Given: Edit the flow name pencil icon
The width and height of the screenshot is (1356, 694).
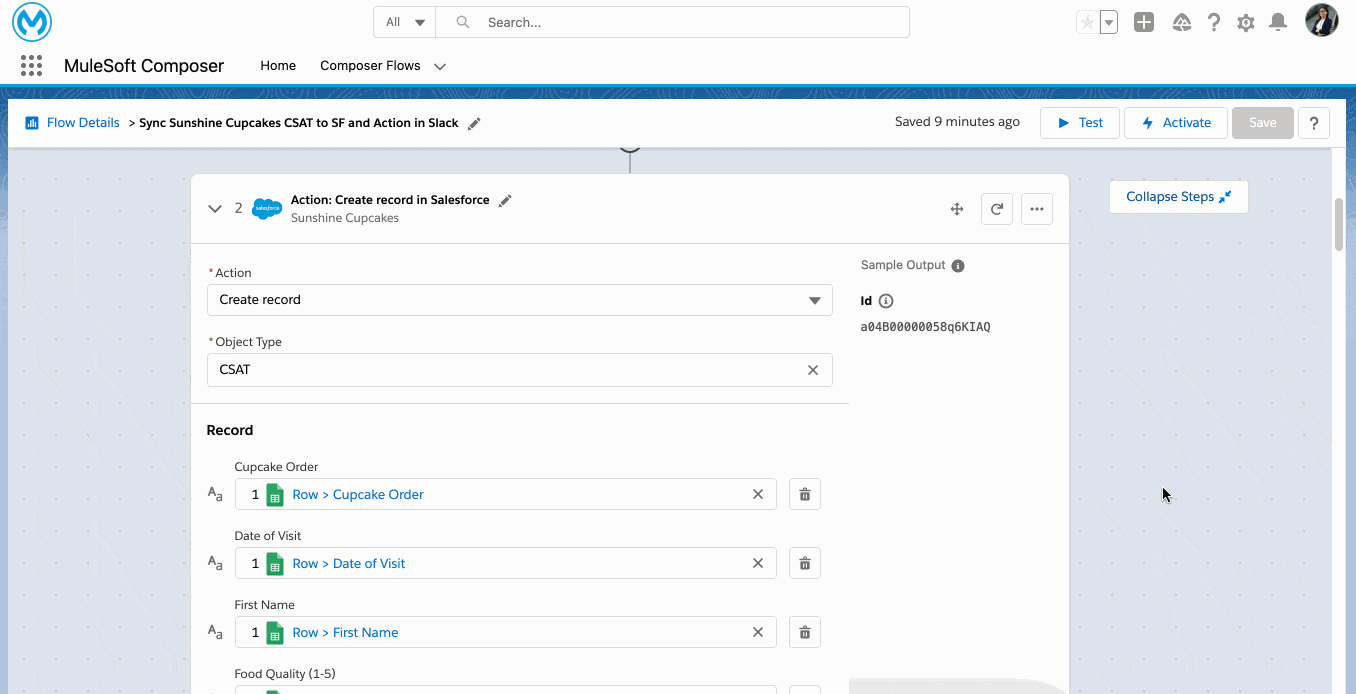Looking at the screenshot, I should click(474, 123).
